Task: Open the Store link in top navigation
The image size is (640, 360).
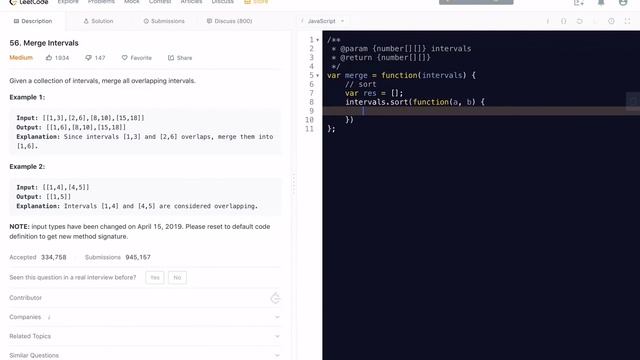Action: 256,2
